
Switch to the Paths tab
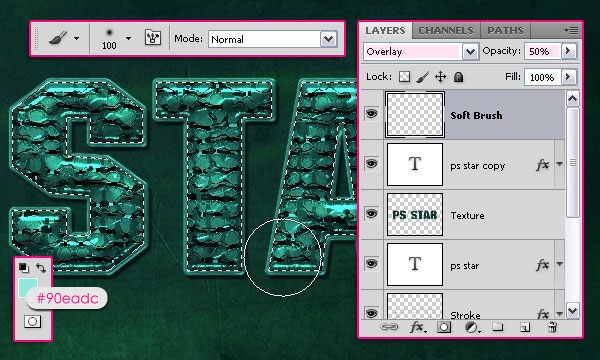pos(505,31)
